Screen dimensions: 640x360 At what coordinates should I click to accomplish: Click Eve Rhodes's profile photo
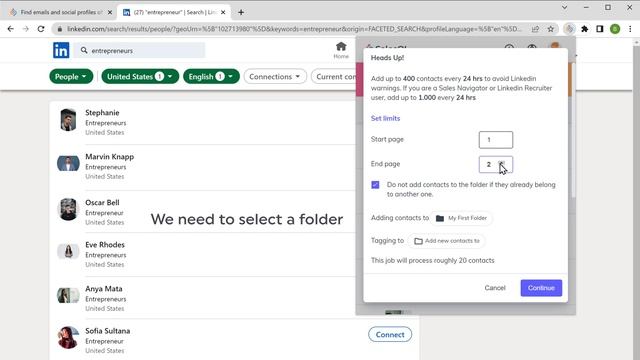[68, 251]
